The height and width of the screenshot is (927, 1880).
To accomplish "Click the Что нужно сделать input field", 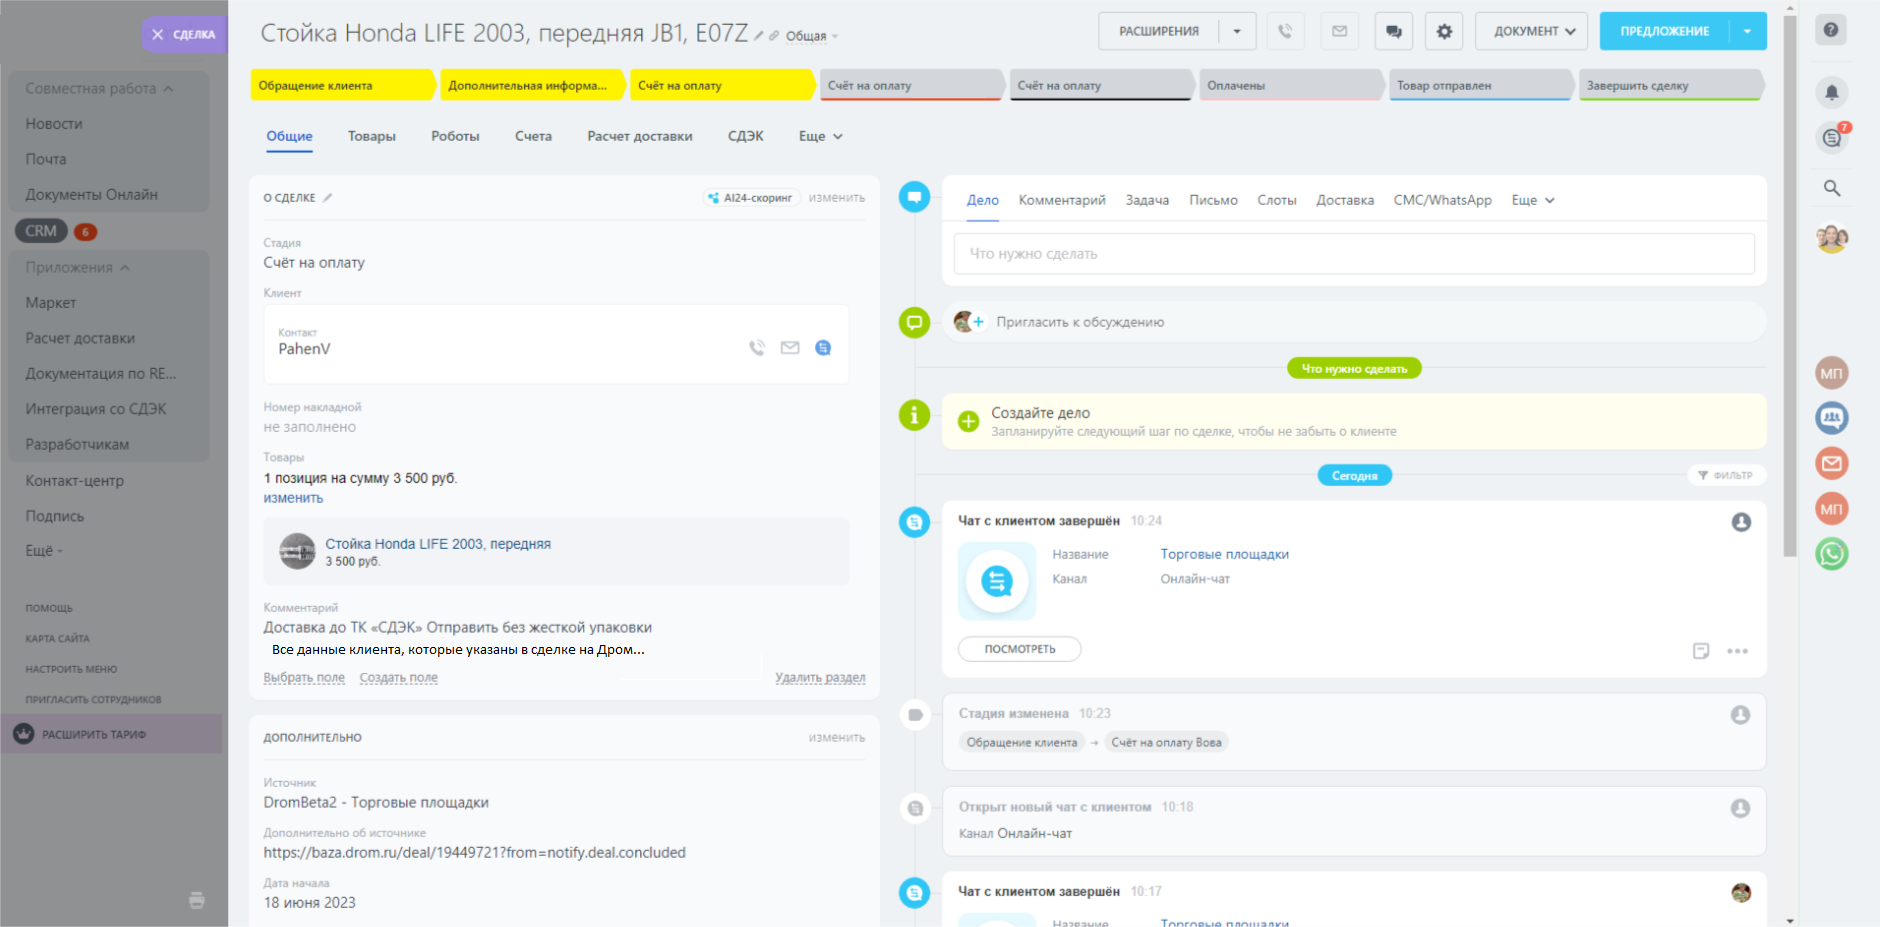I will coord(1353,254).
